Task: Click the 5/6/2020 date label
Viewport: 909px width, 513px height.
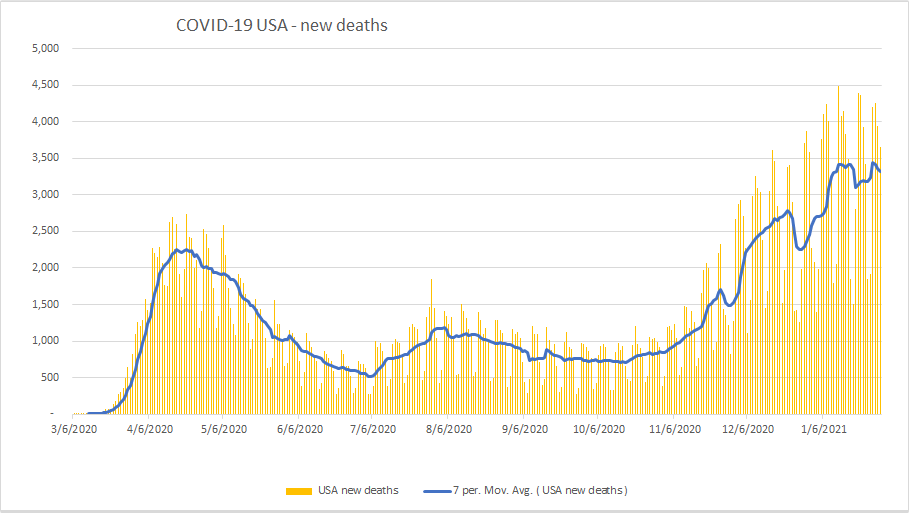Action: point(223,430)
